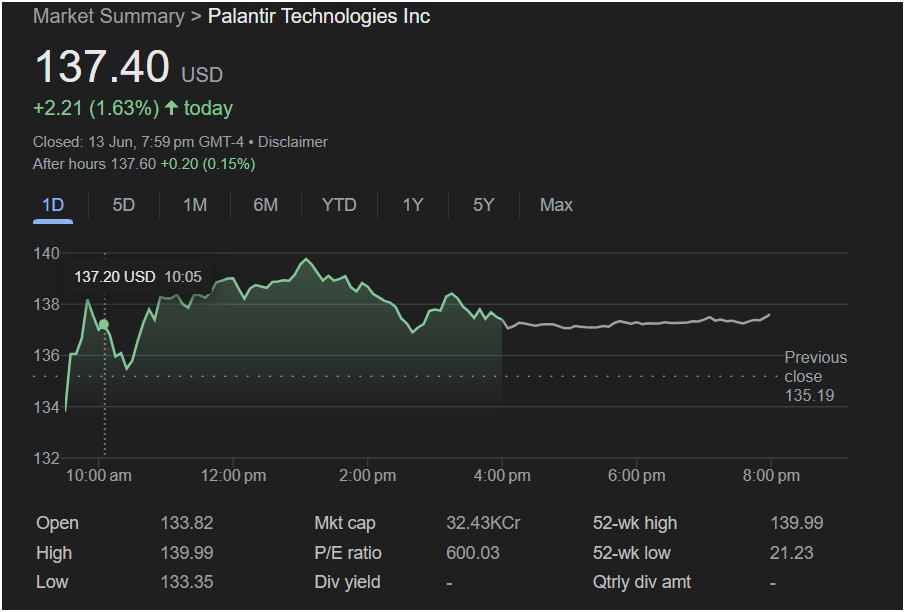Click the 8:00 pm axis label
Image resolution: width=905 pixels, height=612 pixels.
pyautogui.click(x=771, y=476)
